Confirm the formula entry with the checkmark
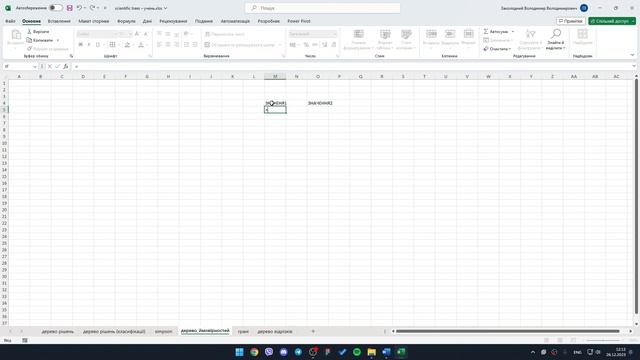Viewport: 640px width, 360px height. [x=58, y=66]
